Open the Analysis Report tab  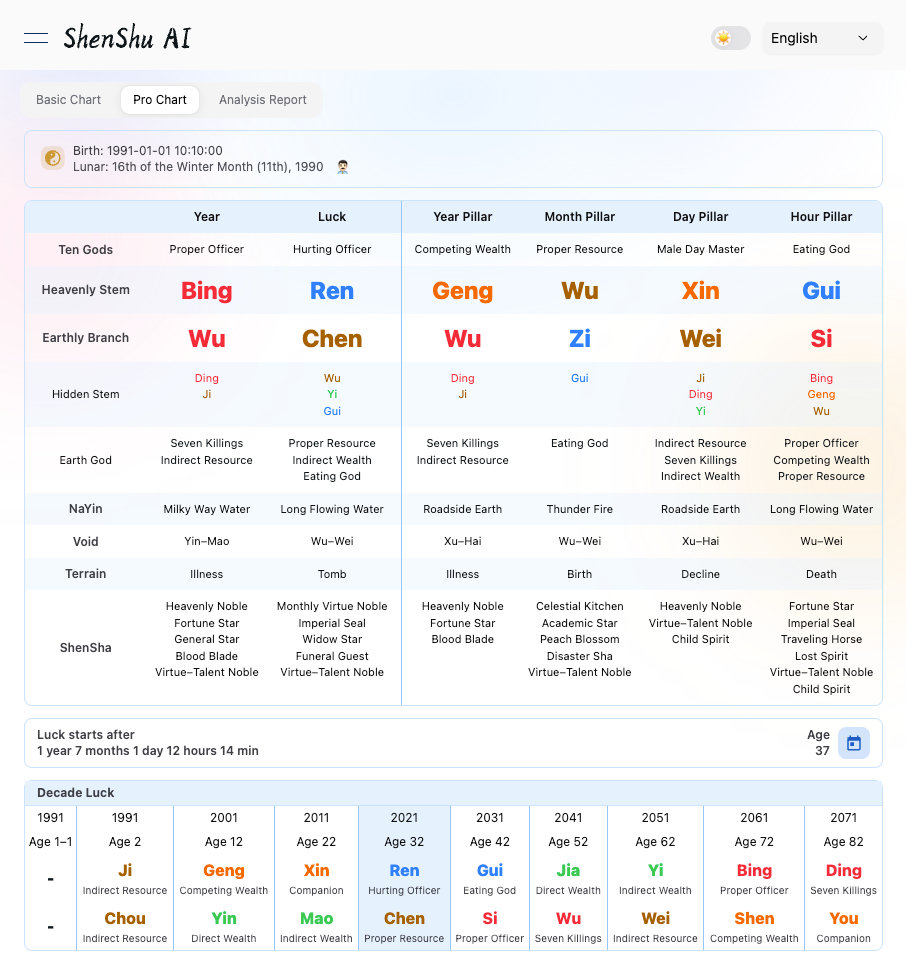tap(263, 100)
